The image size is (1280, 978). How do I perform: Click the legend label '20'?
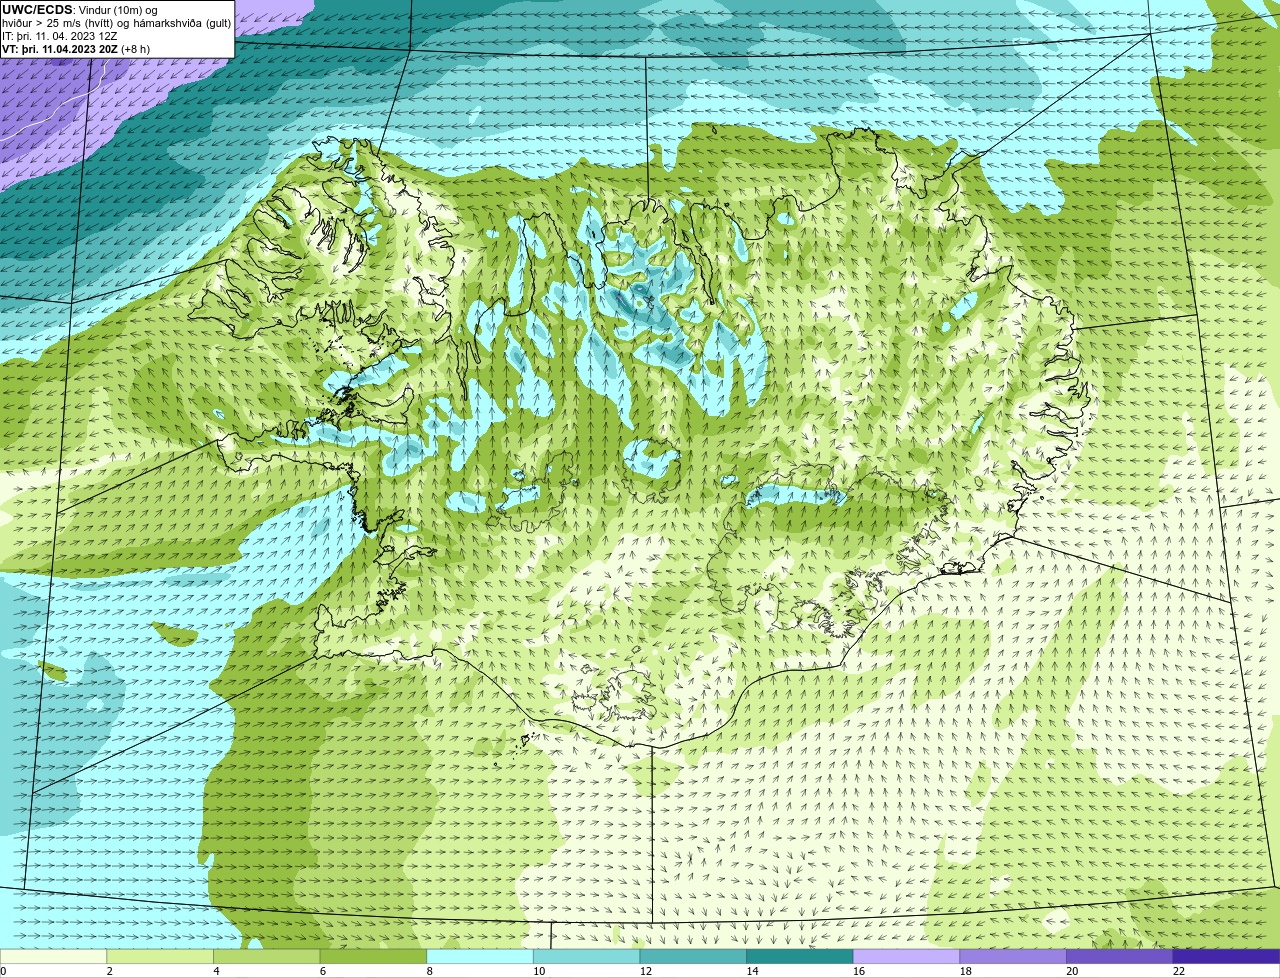coord(1072,971)
